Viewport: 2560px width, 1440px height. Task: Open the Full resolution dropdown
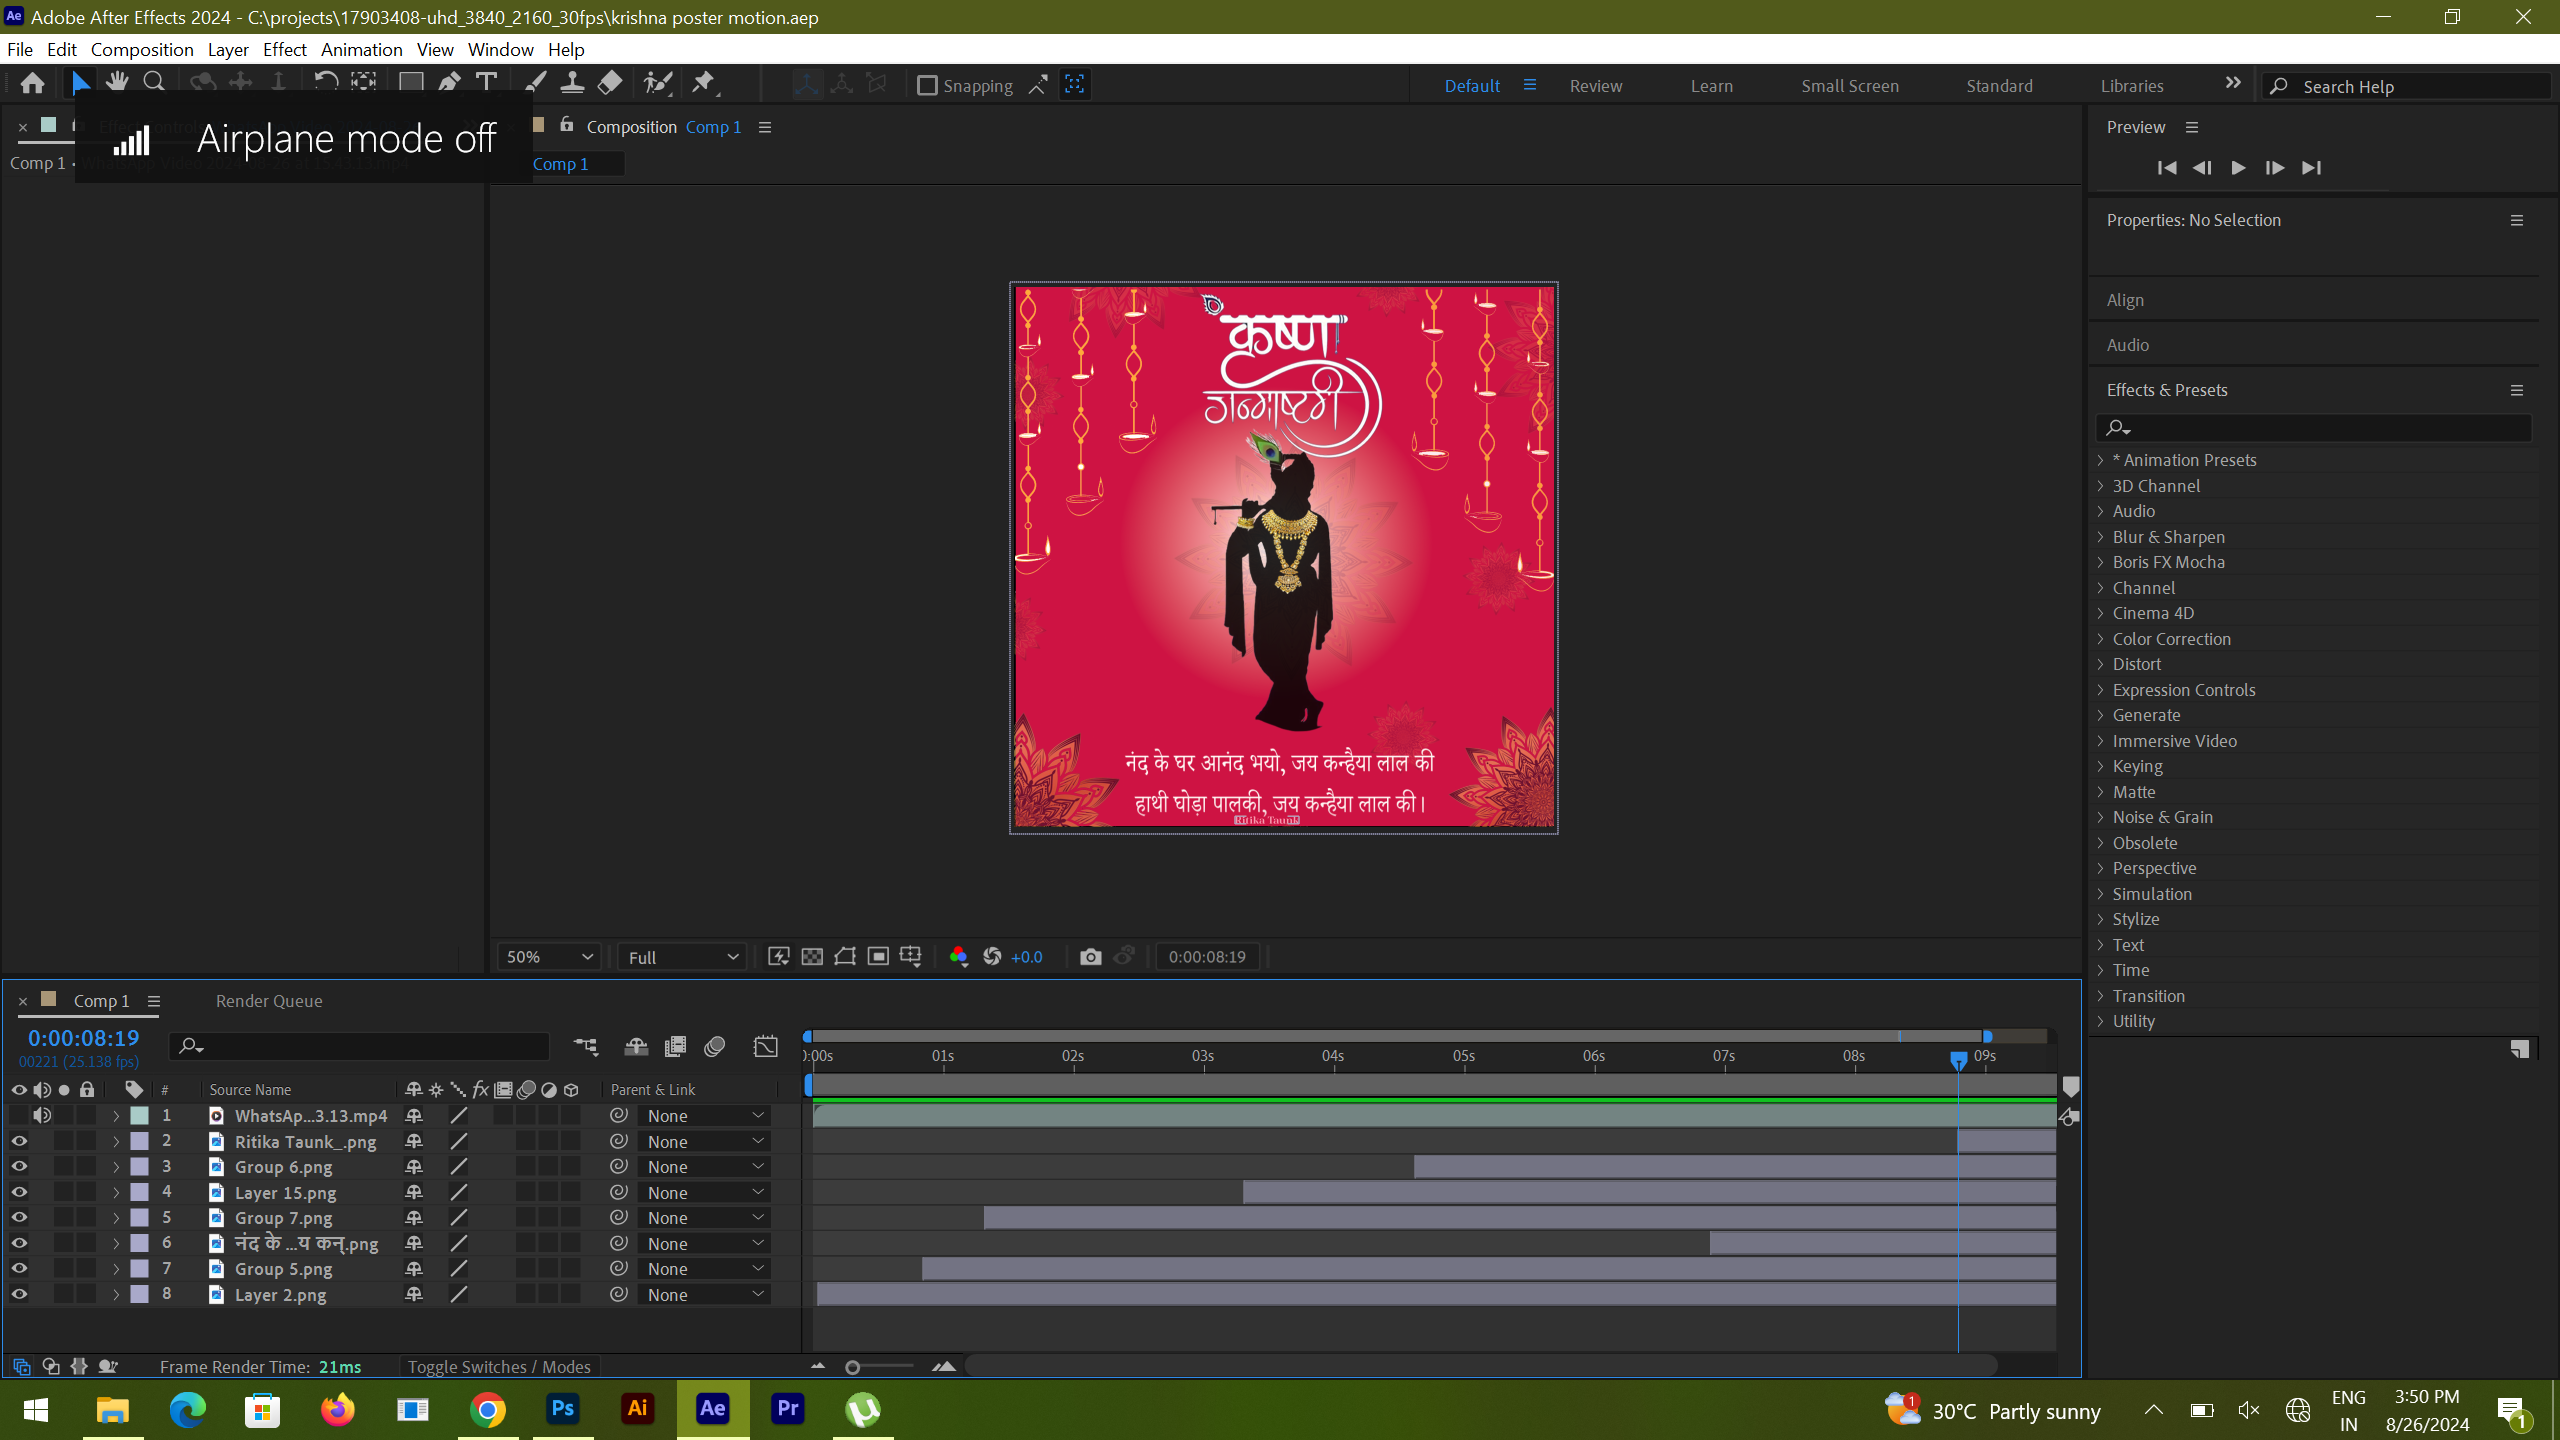click(682, 957)
